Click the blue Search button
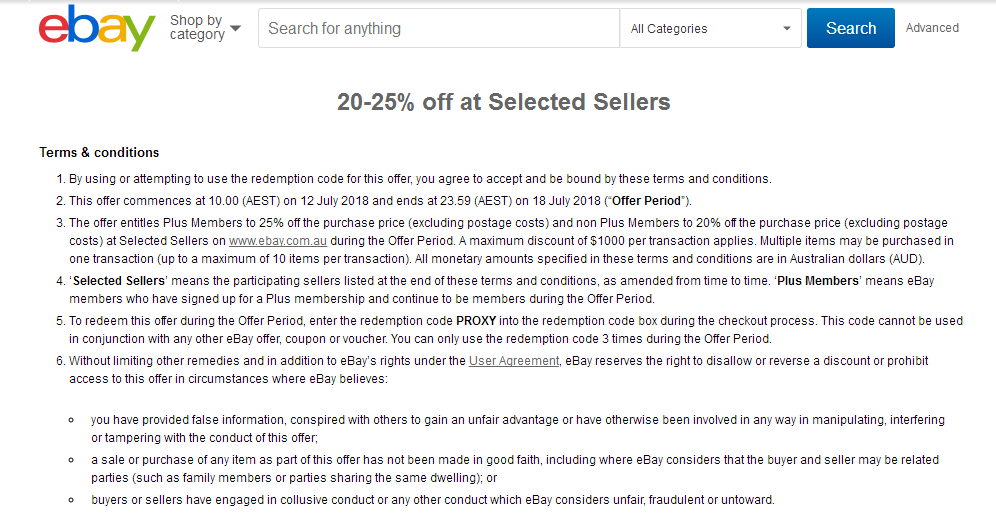 851,28
